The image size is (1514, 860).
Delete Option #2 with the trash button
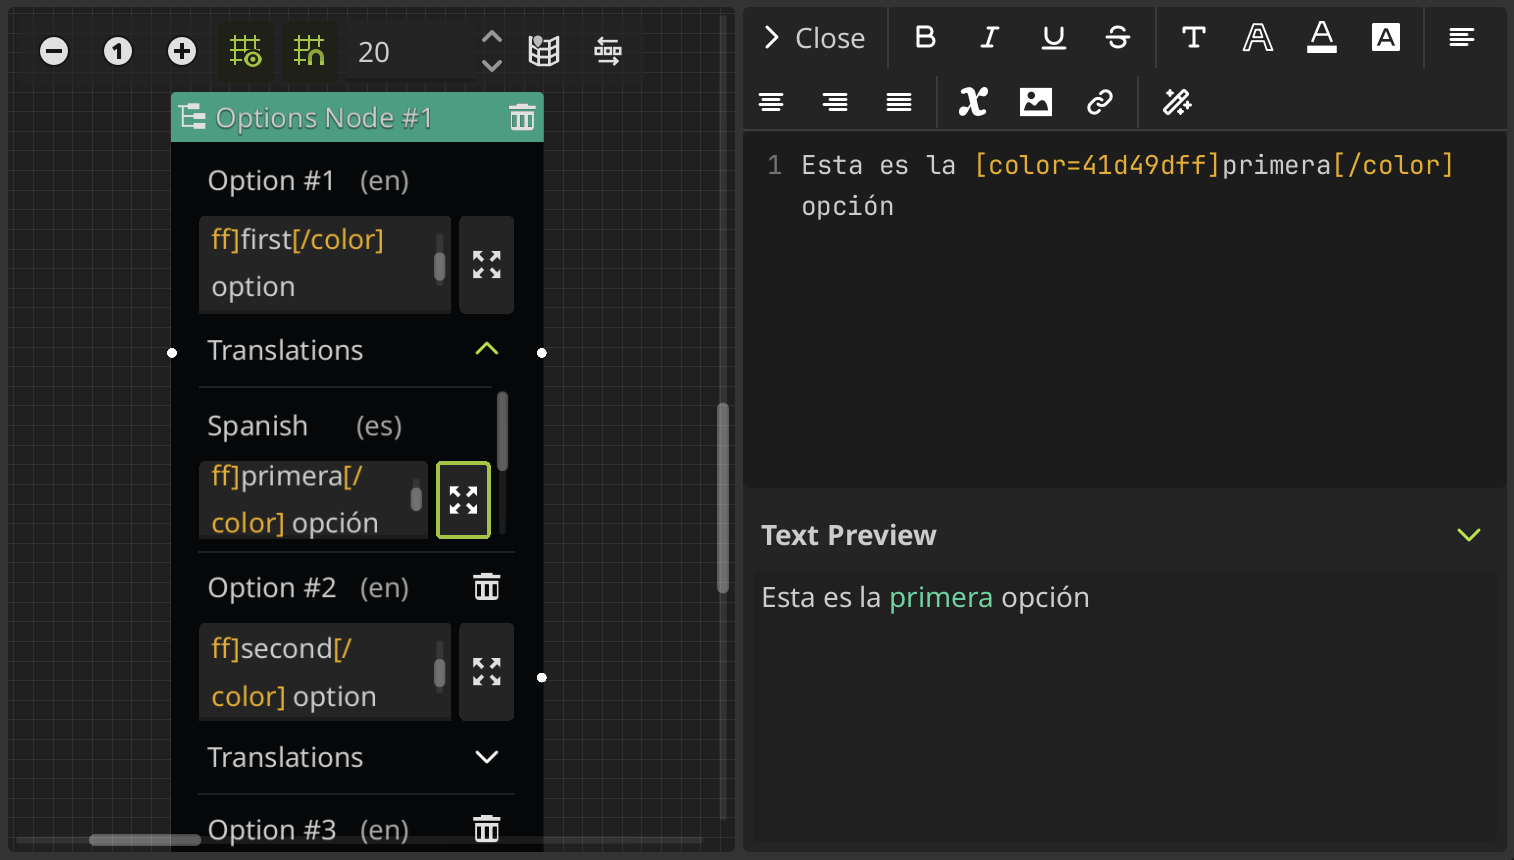click(x=486, y=586)
